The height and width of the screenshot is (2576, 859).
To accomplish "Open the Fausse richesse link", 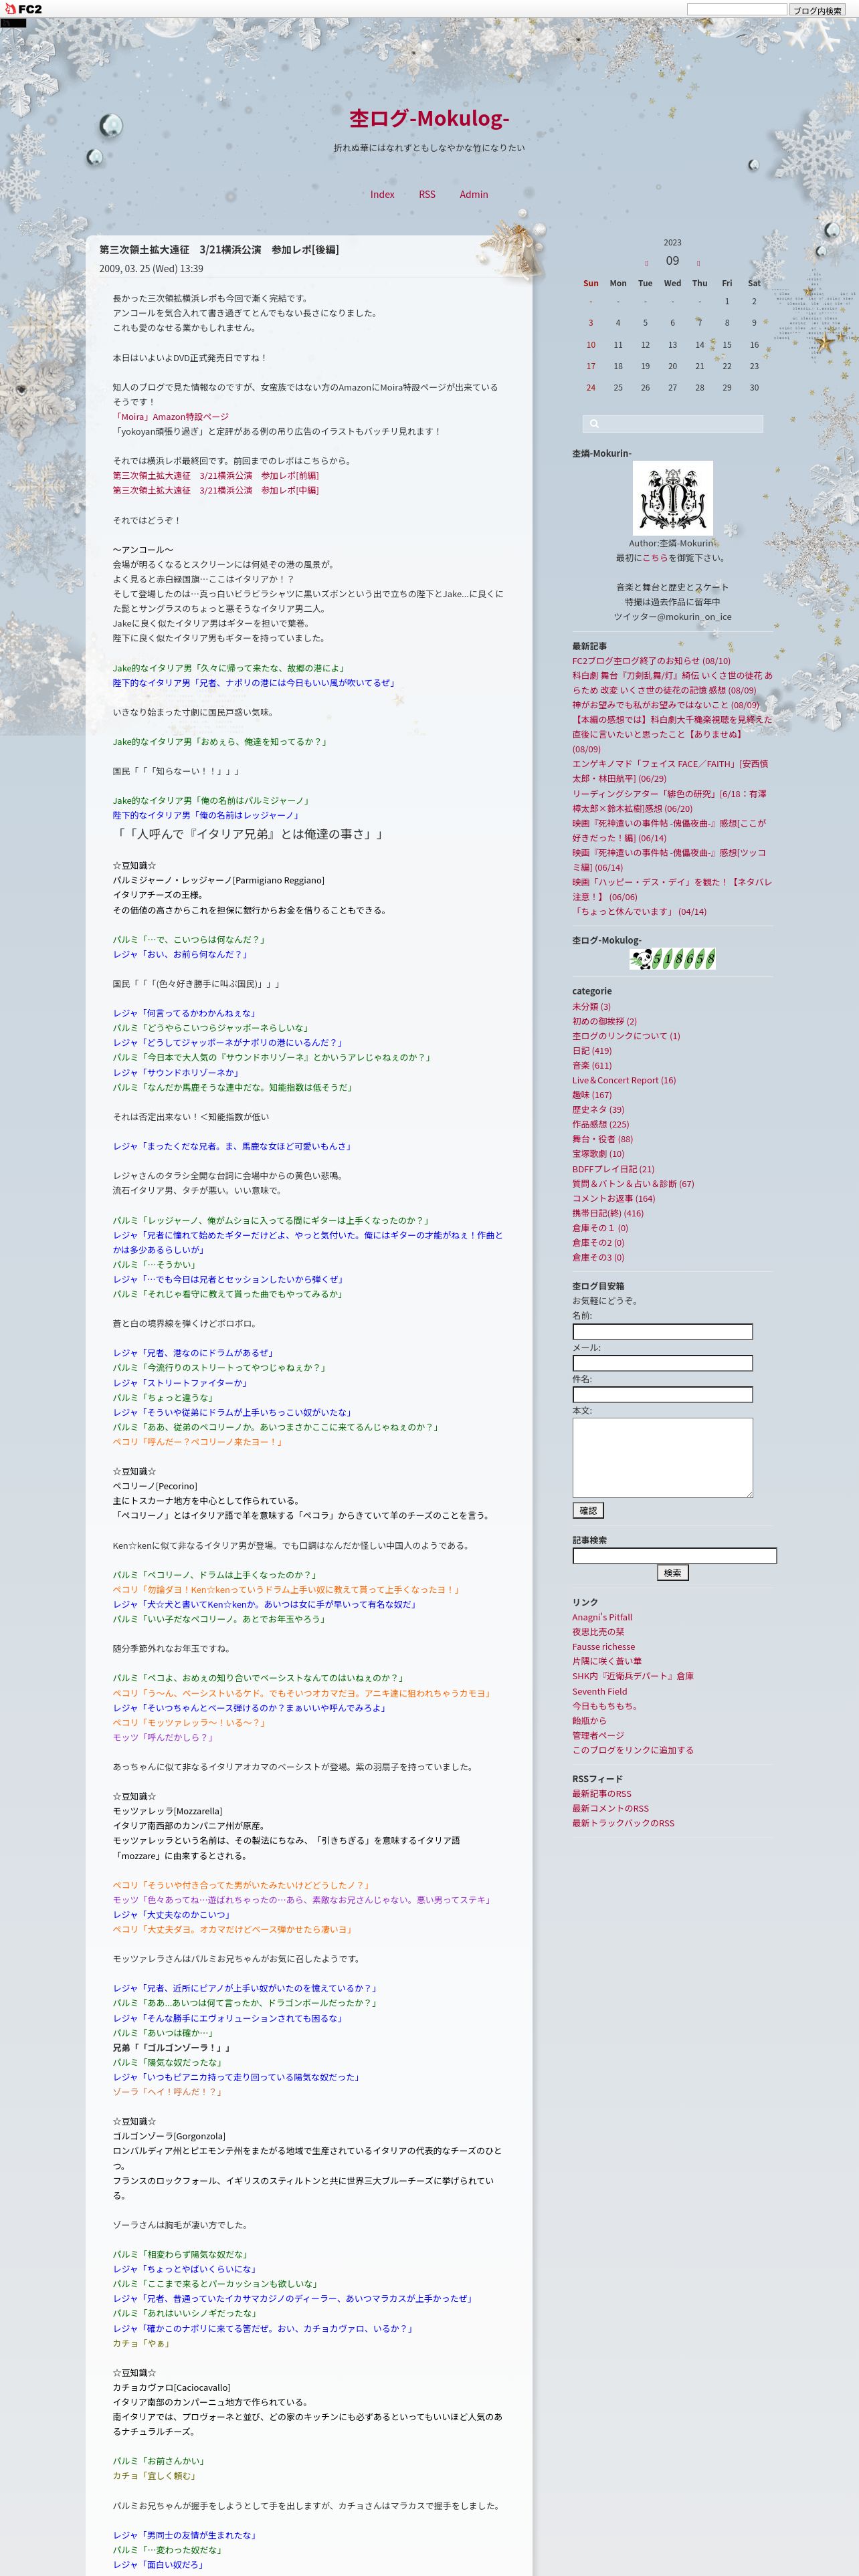I will coord(603,1647).
